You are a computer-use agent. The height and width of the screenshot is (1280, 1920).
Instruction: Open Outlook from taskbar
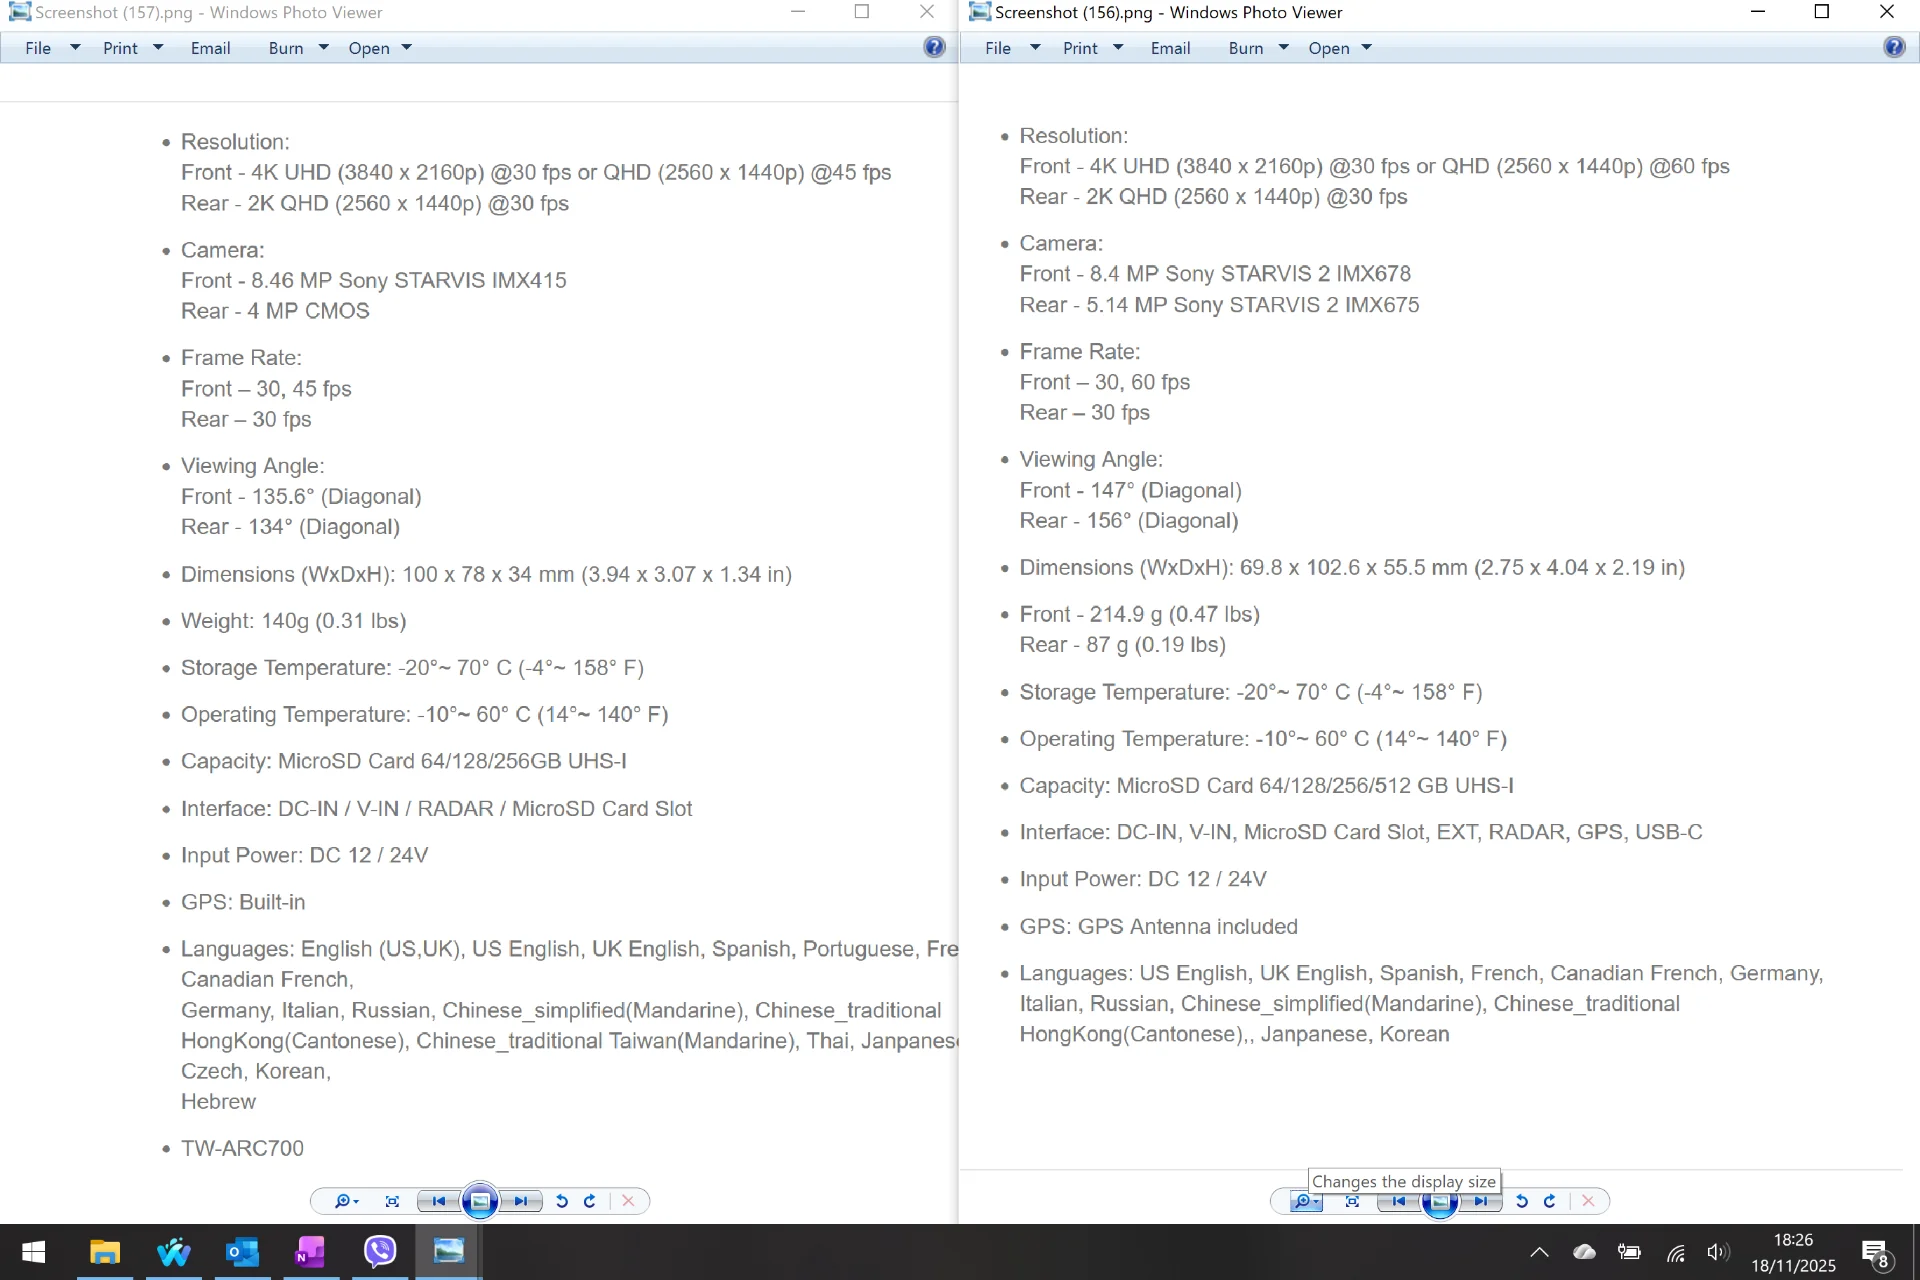[242, 1252]
